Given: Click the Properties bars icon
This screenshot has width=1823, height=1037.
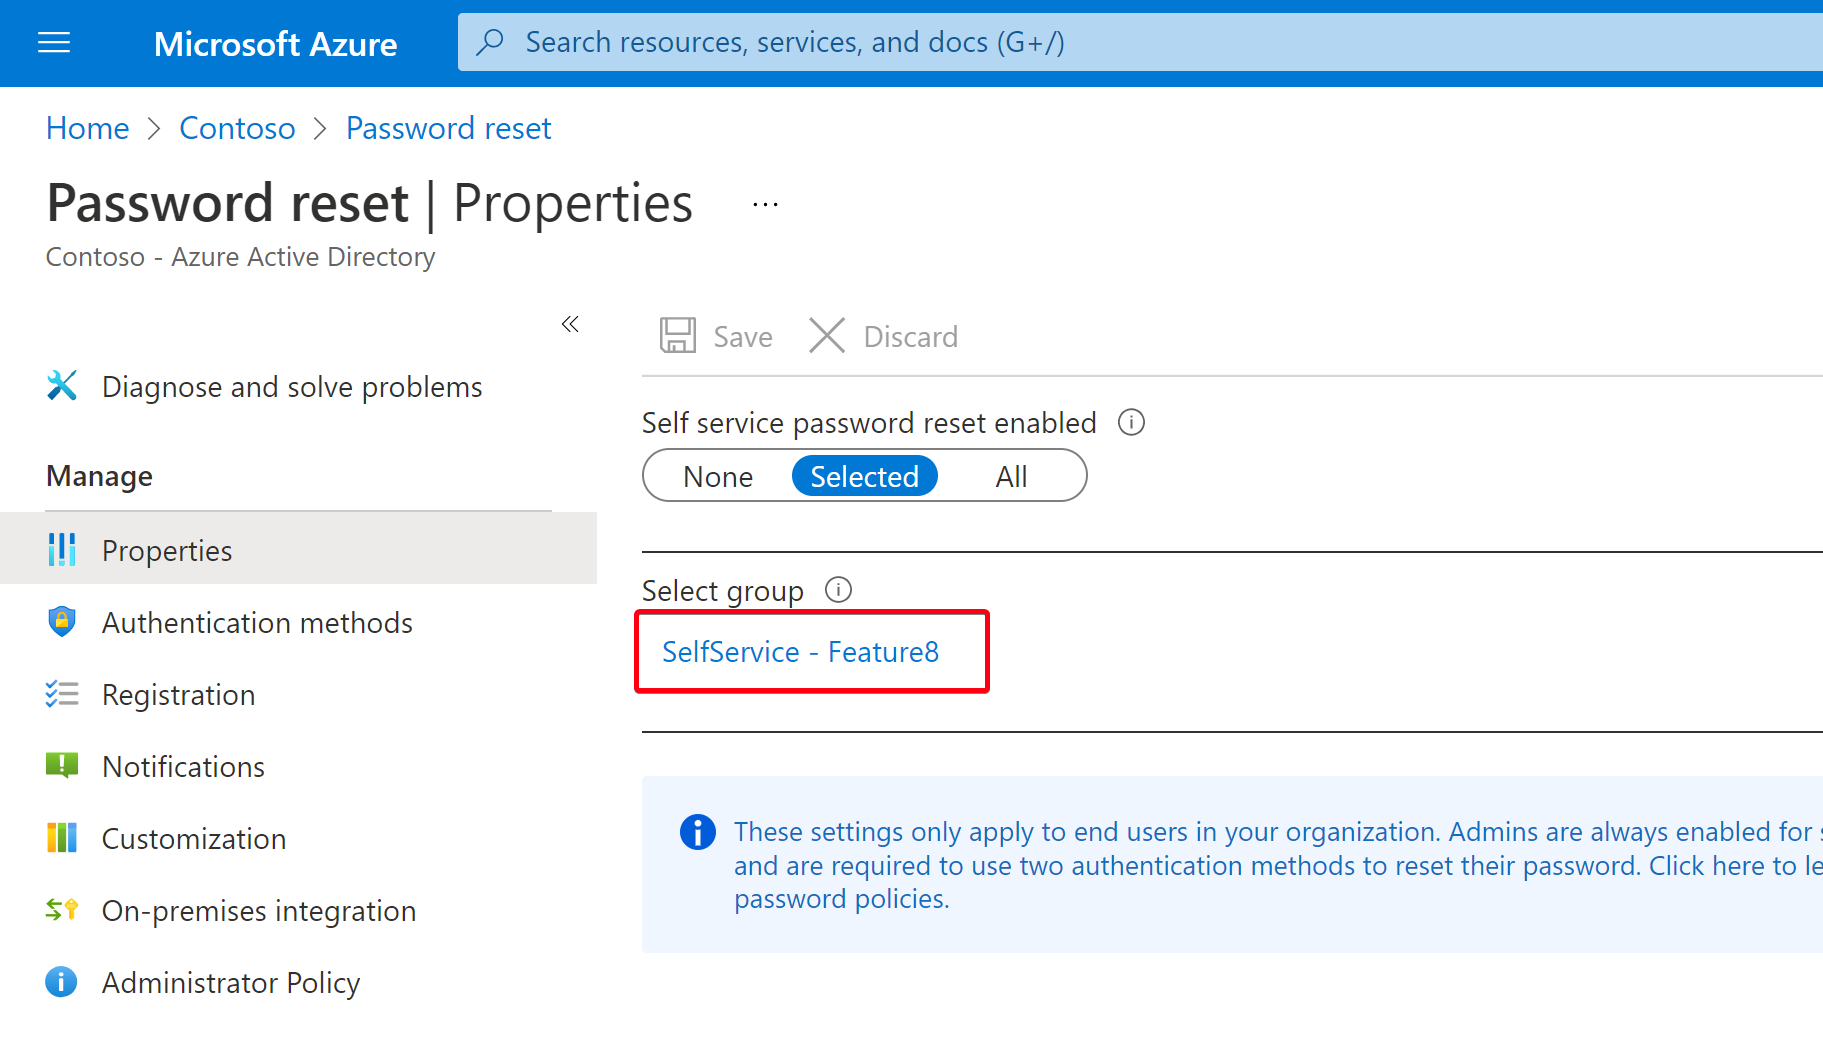Looking at the screenshot, I should coord(62,550).
